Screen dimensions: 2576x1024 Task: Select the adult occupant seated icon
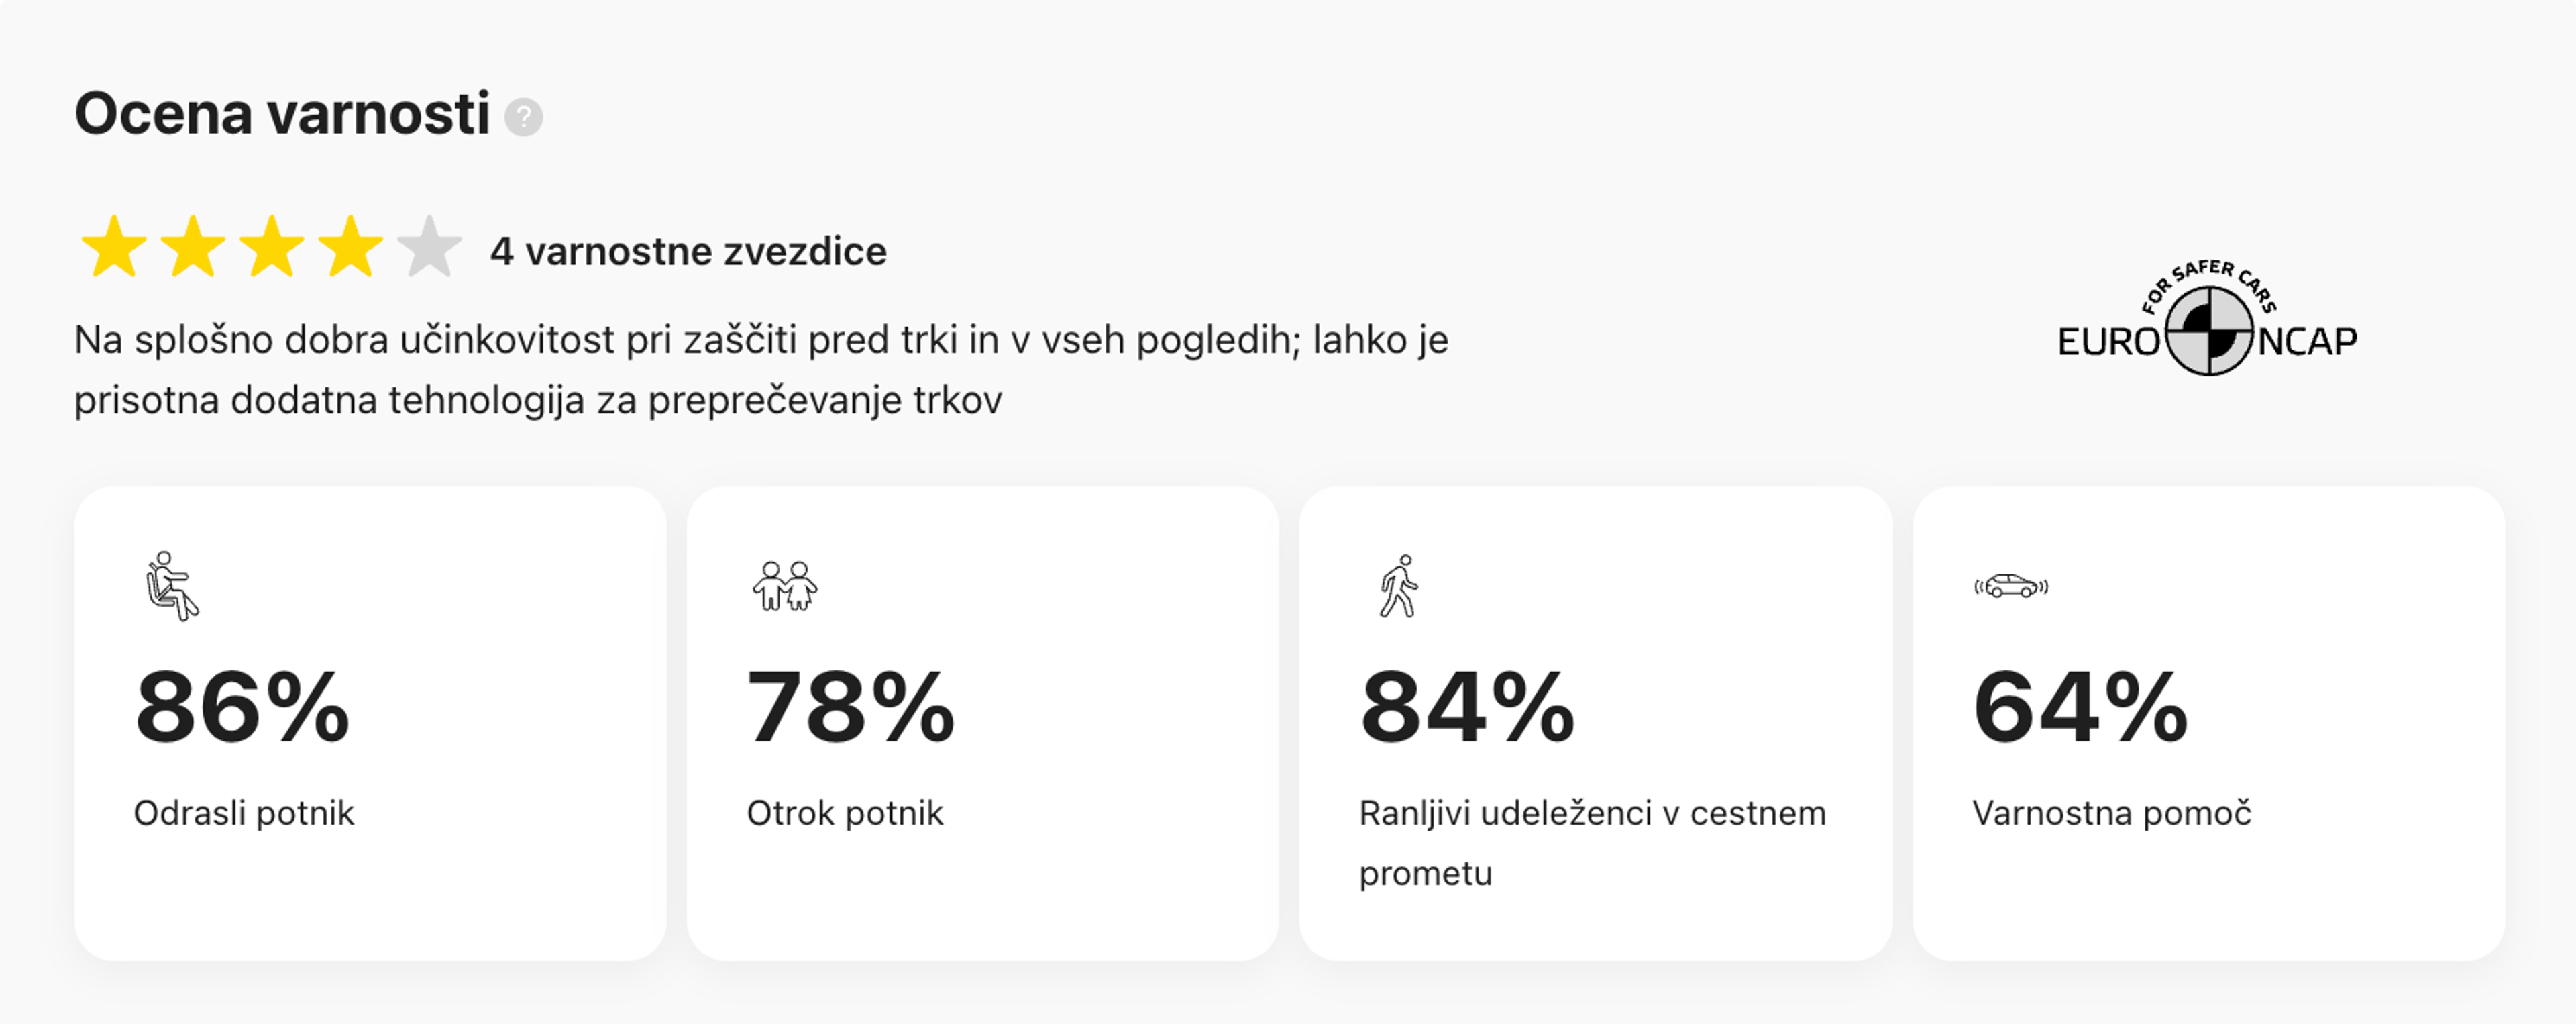(x=172, y=586)
